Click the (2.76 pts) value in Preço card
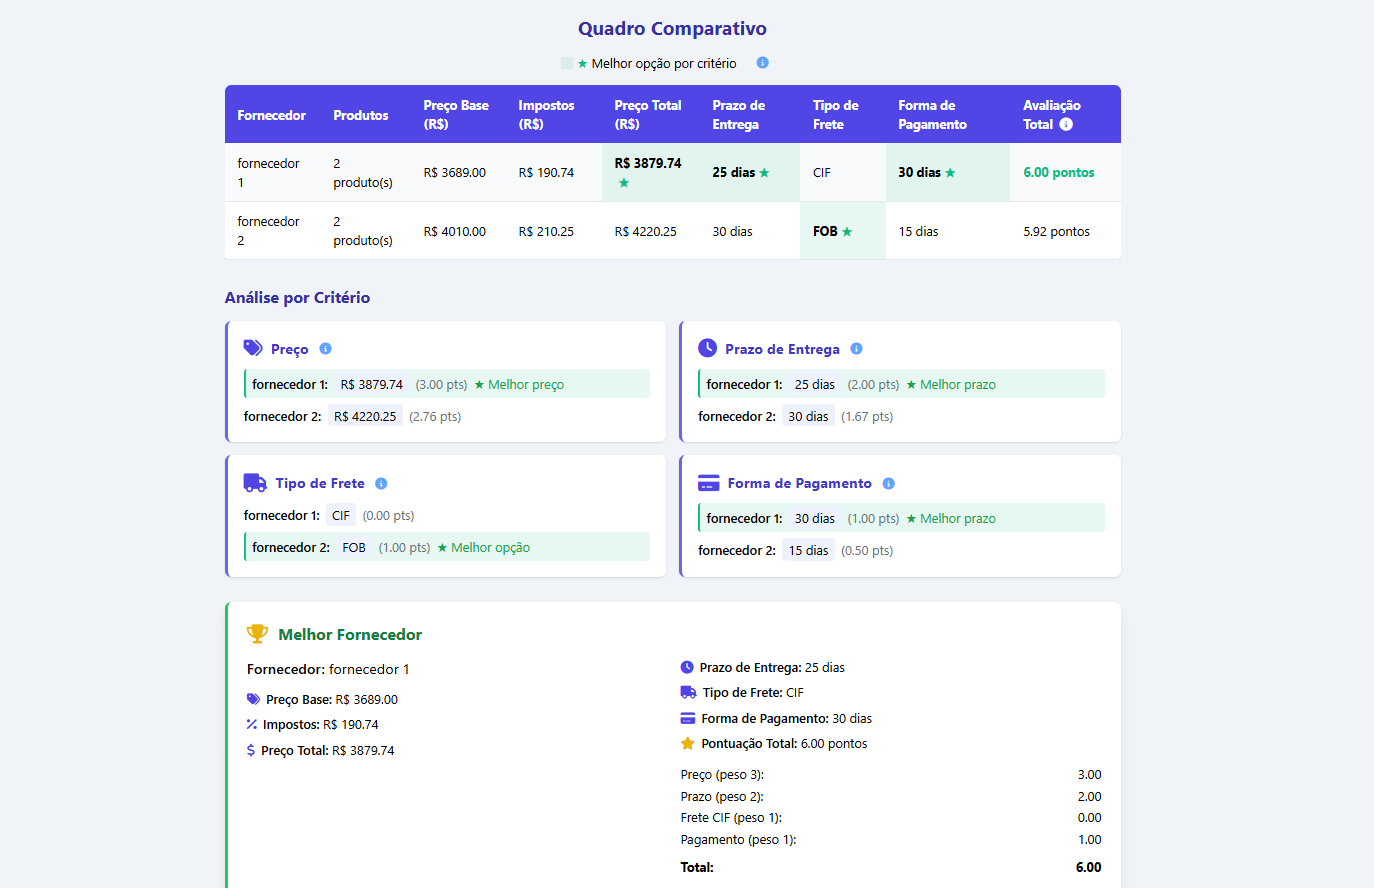The image size is (1374, 888). pos(435,417)
